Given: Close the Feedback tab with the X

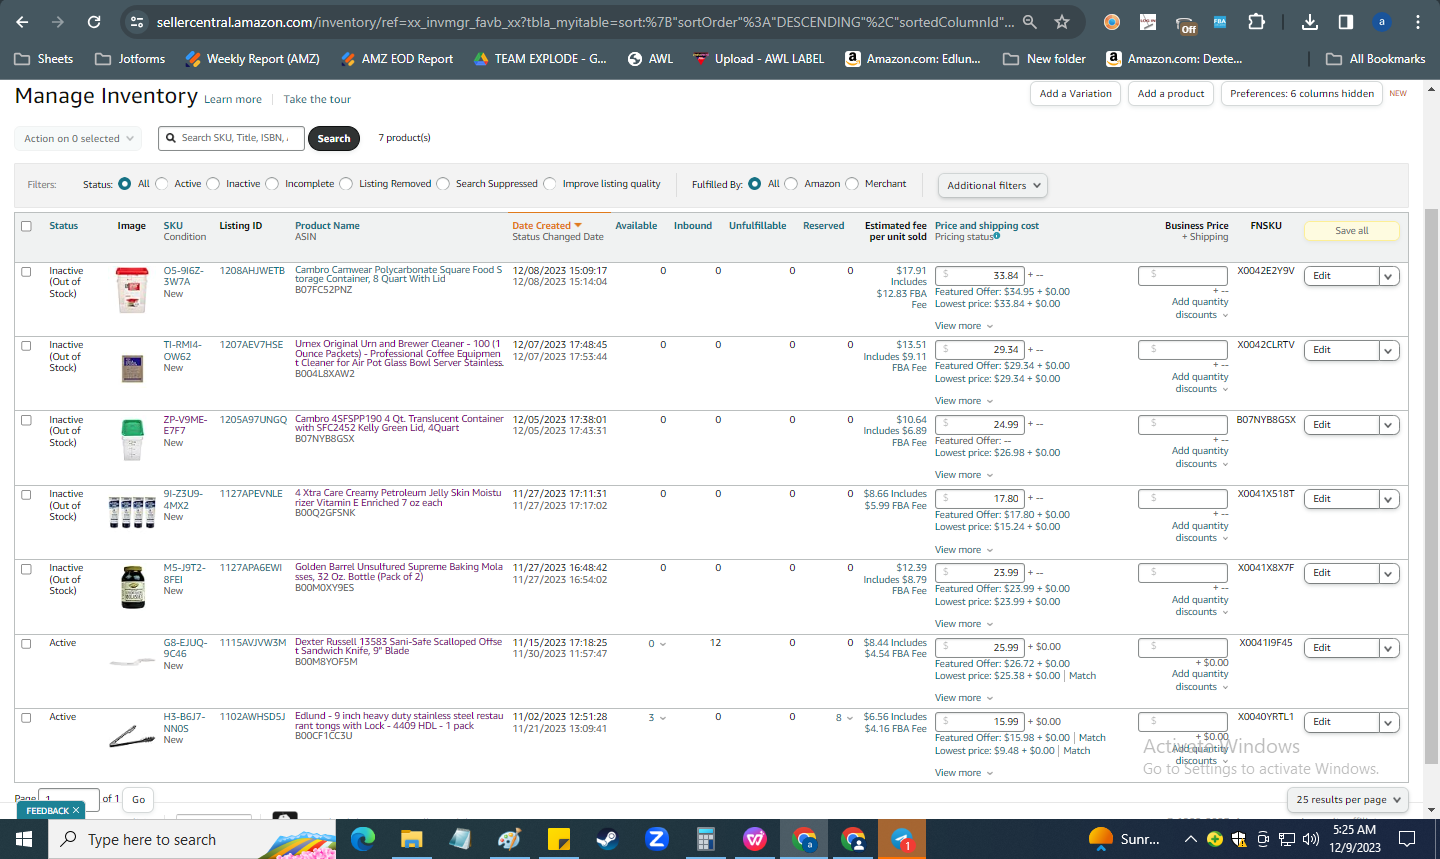Looking at the screenshot, I should click(x=76, y=810).
